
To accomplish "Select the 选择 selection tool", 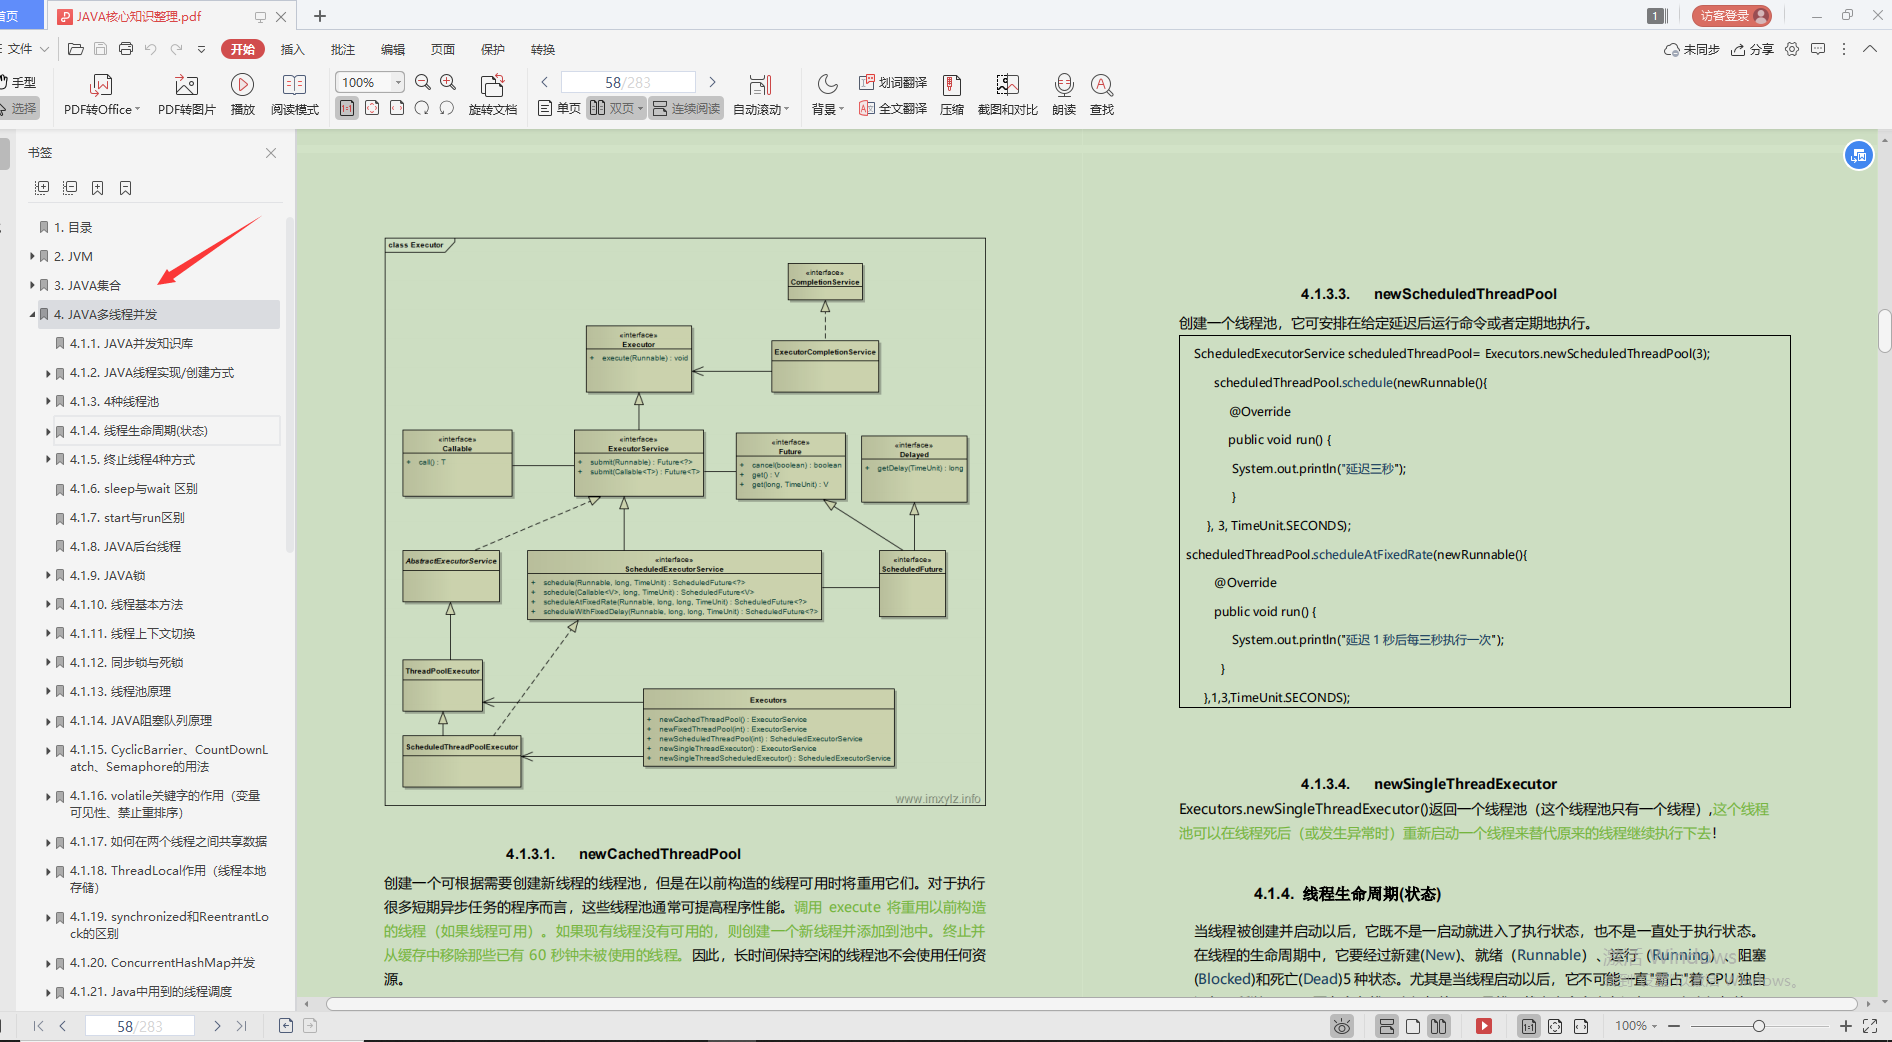I will 18,108.
